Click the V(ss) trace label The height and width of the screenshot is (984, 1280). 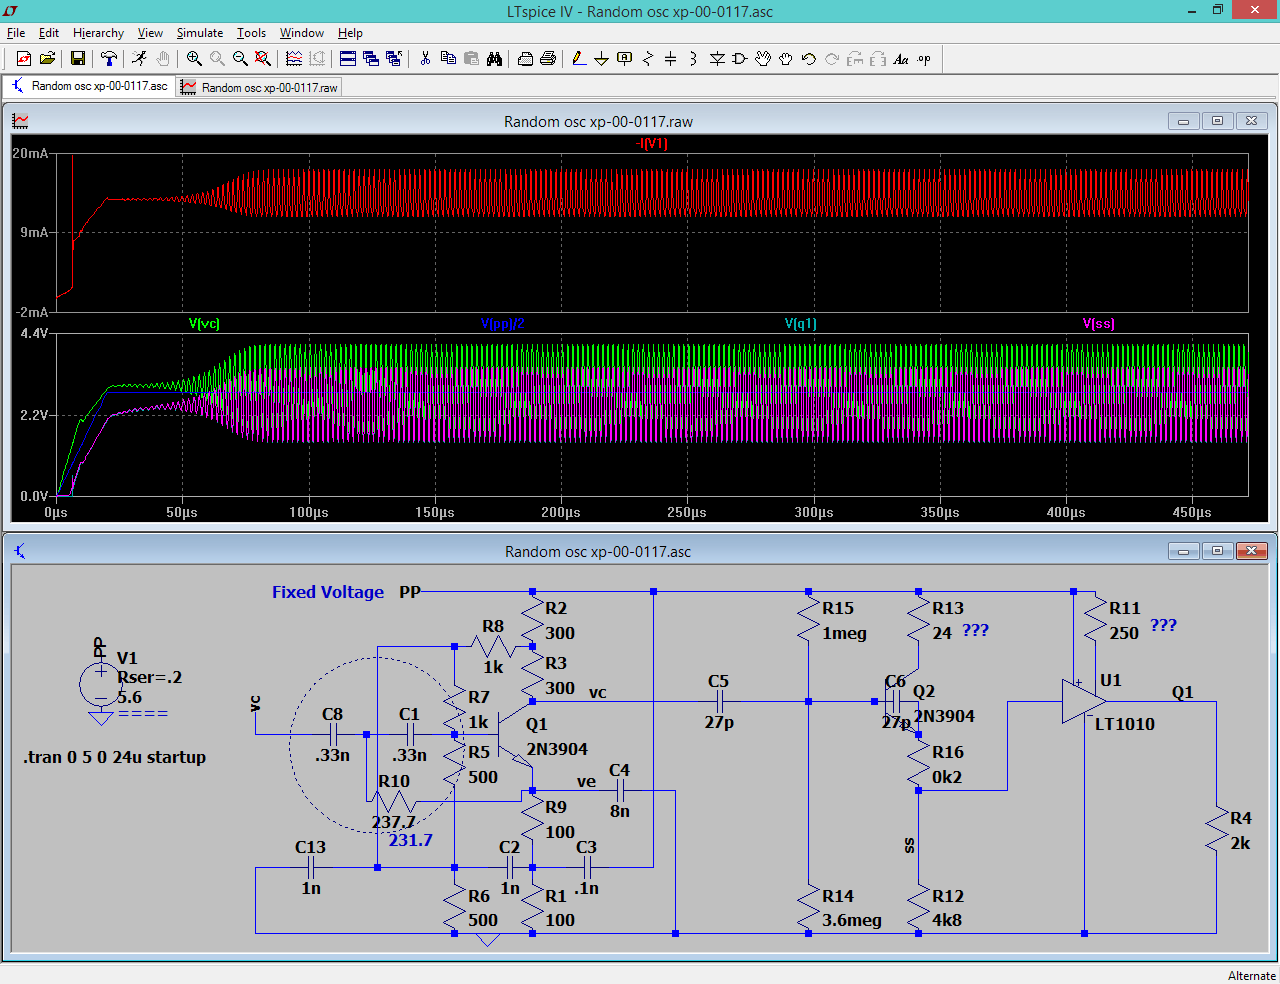click(x=1098, y=323)
